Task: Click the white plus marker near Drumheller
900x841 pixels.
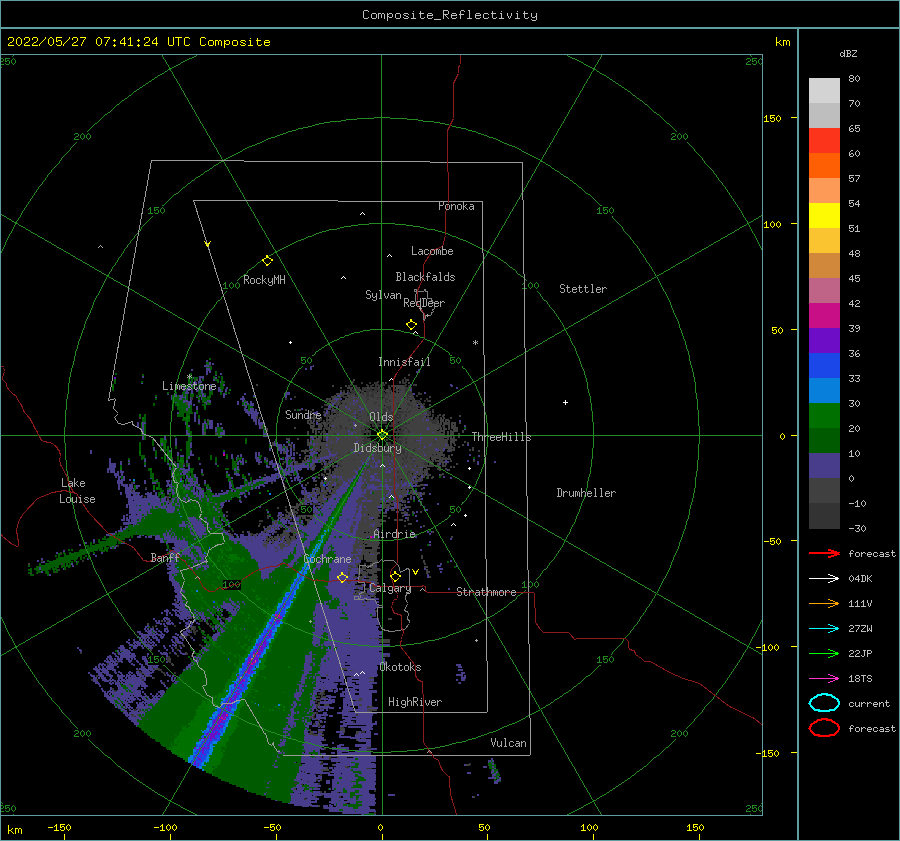Action: click(x=565, y=402)
